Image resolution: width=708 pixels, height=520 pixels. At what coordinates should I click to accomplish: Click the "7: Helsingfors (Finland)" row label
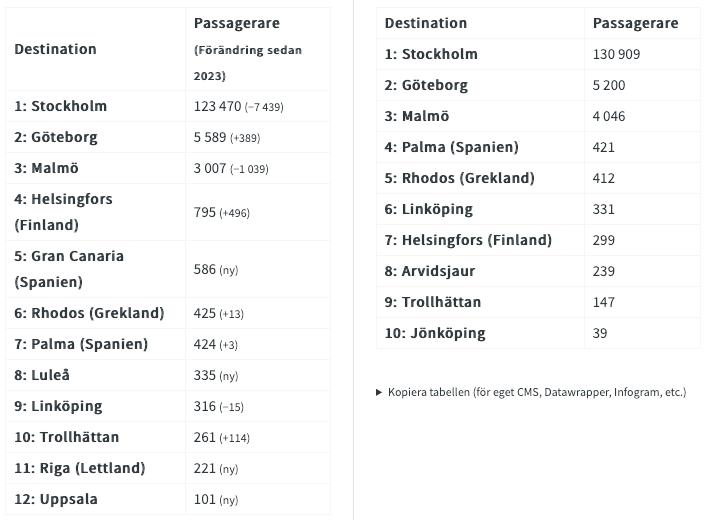[x=468, y=240]
